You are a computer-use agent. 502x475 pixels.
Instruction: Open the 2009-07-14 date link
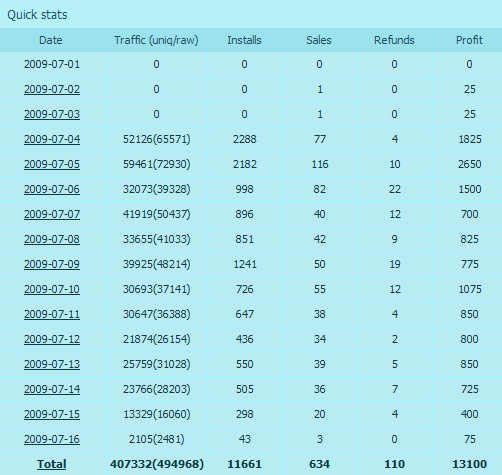pyautogui.click(x=52, y=389)
